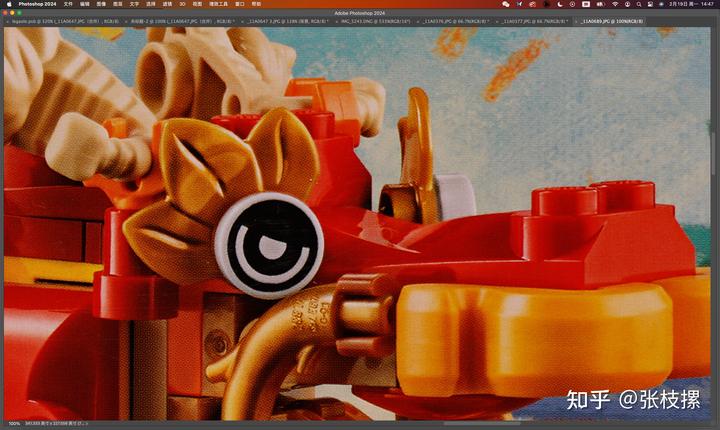
Task: Open the 增效工具 (Plugins) menu
Action: pos(218,4)
